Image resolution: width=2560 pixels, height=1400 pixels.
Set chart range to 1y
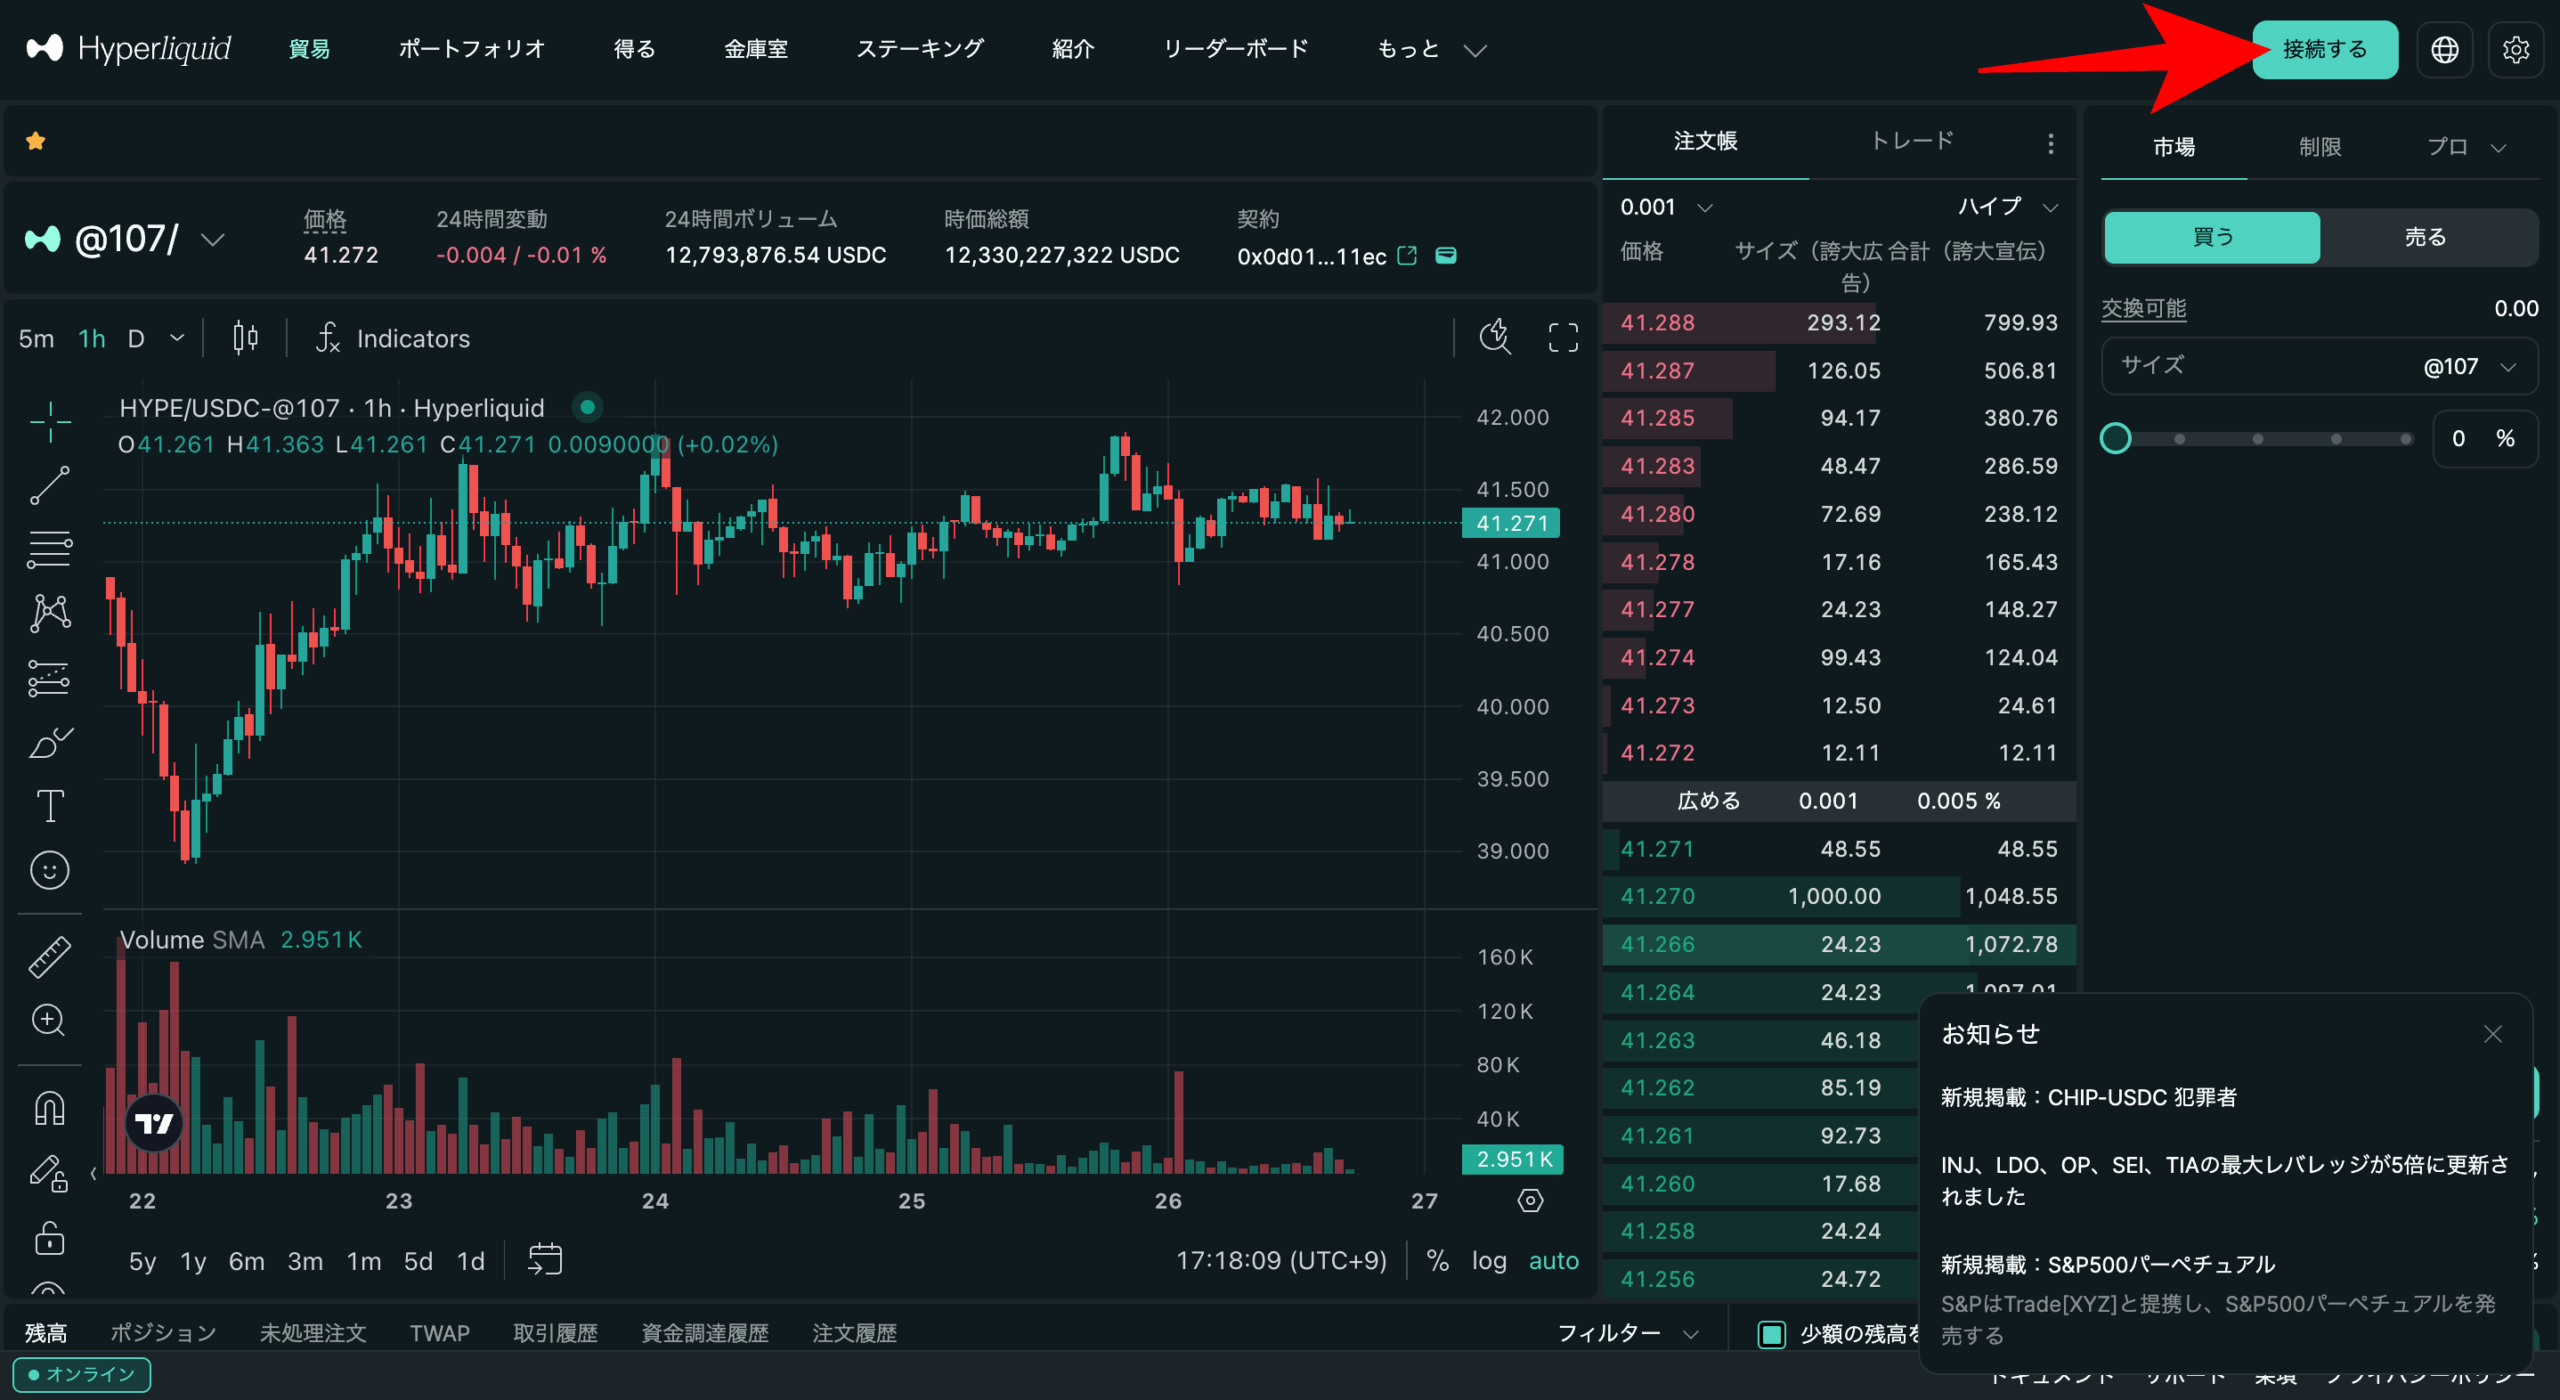192,1261
